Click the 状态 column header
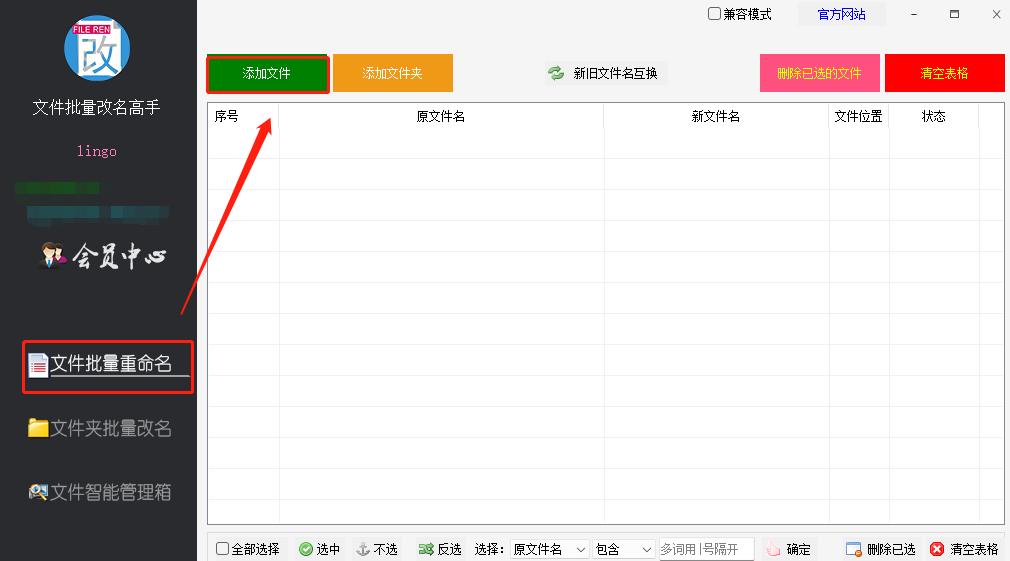 point(934,116)
